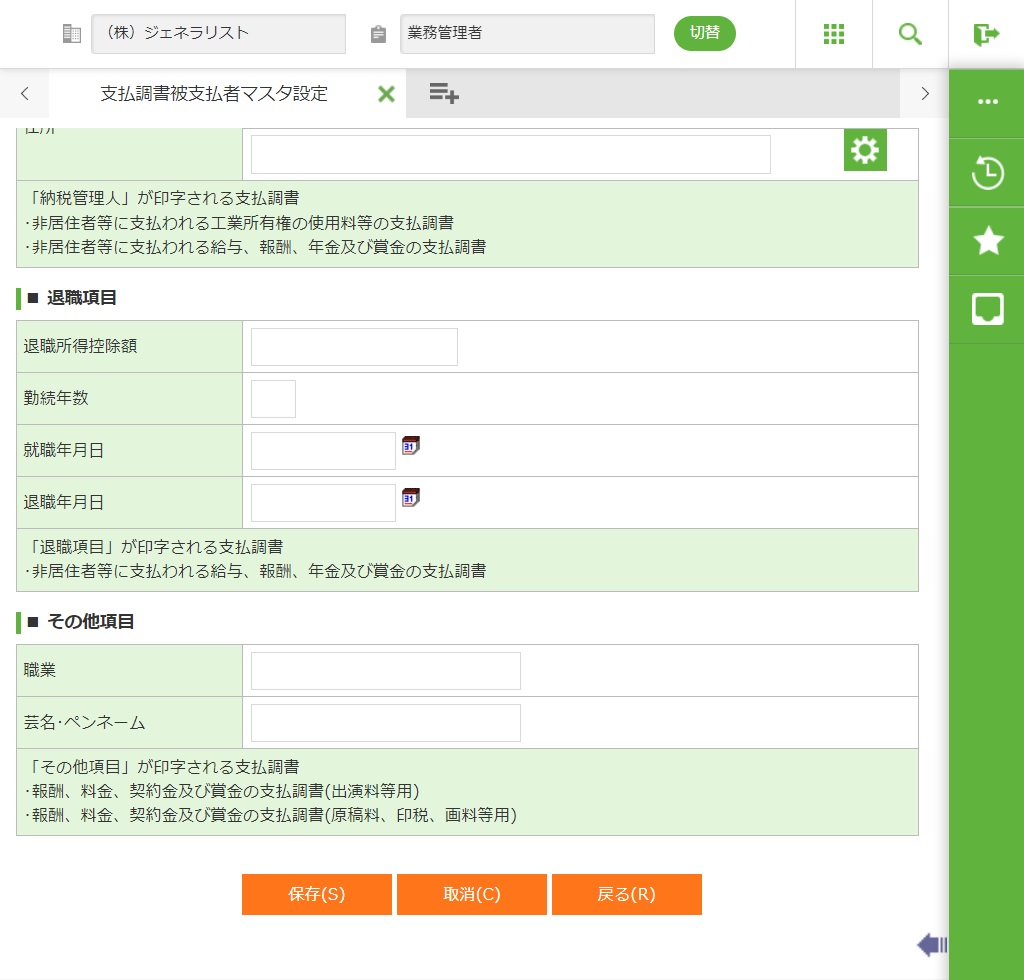
Task: Focus the 退職所得控除額 input field
Action: pyautogui.click(x=354, y=347)
